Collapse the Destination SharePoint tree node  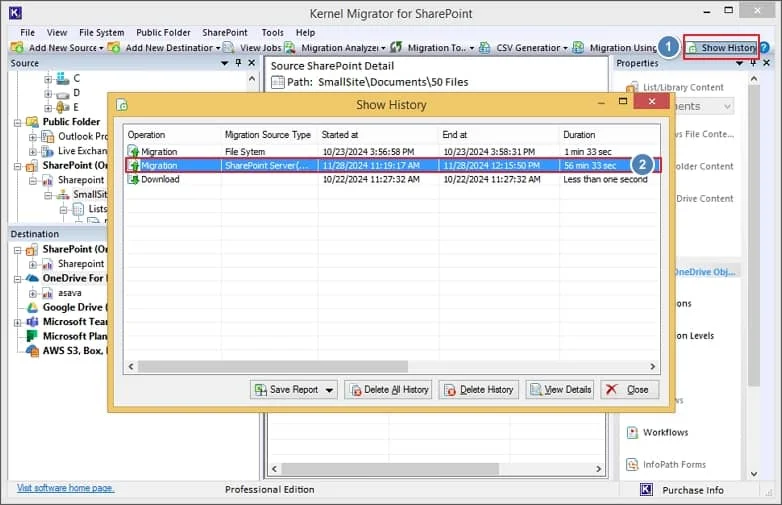(17, 249)
